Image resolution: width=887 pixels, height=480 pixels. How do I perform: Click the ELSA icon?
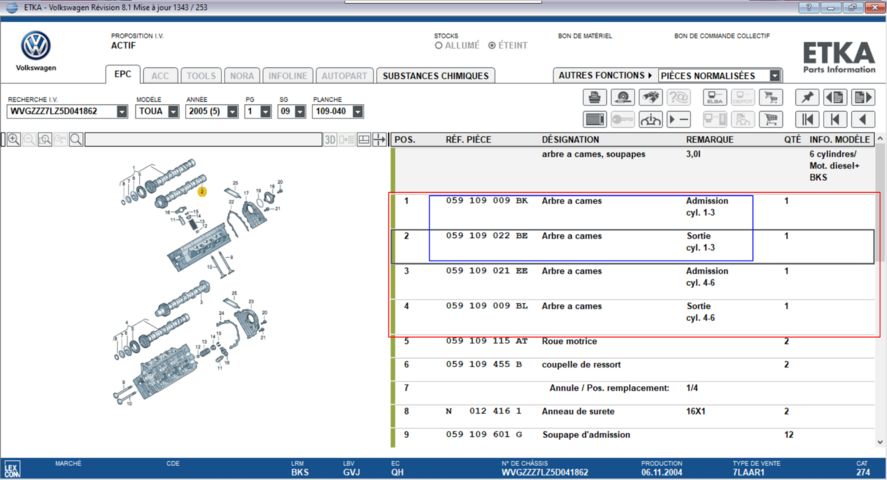pos(715,97)
